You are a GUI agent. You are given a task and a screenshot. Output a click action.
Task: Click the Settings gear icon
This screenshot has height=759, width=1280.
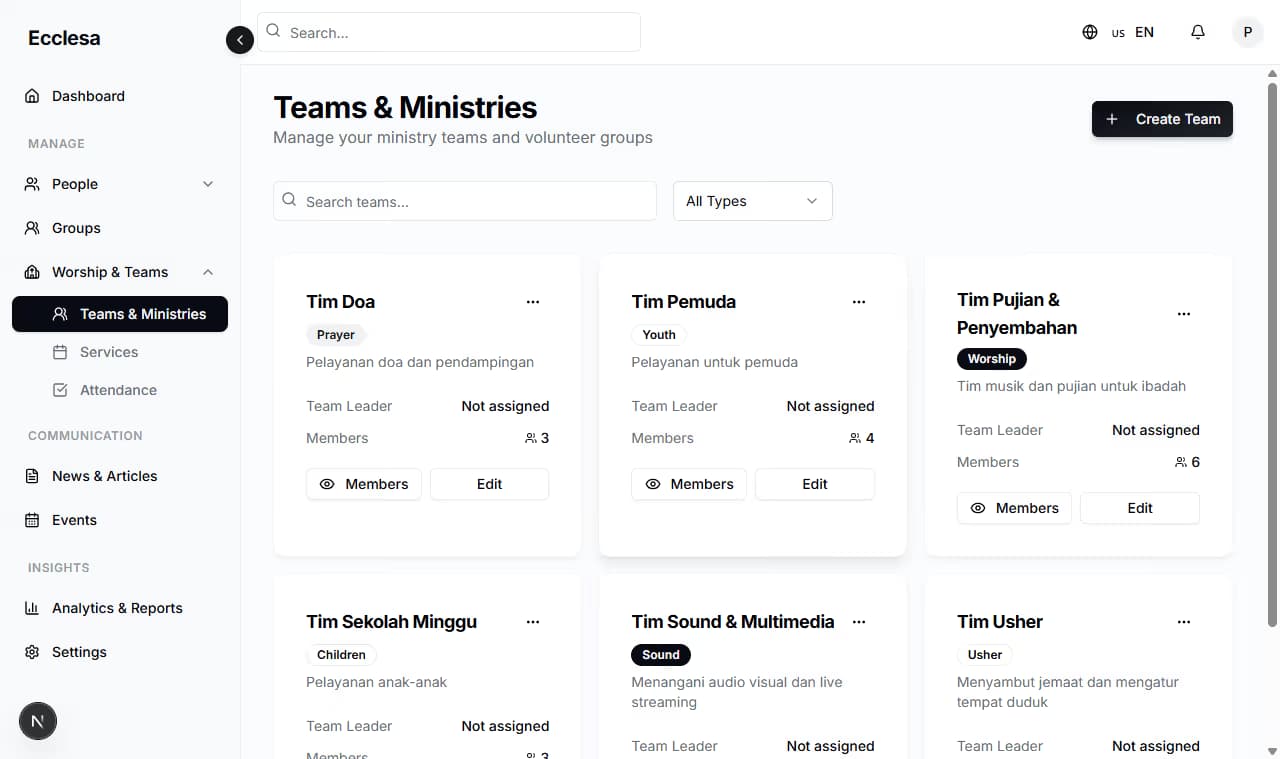pos(32,652)
